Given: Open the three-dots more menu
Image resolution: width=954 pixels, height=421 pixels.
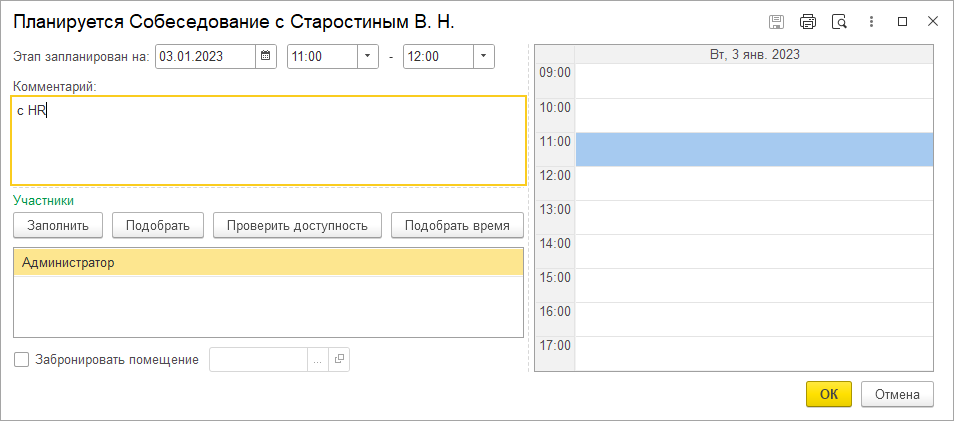Looking at the screenshot, I should tap(872, 21).
